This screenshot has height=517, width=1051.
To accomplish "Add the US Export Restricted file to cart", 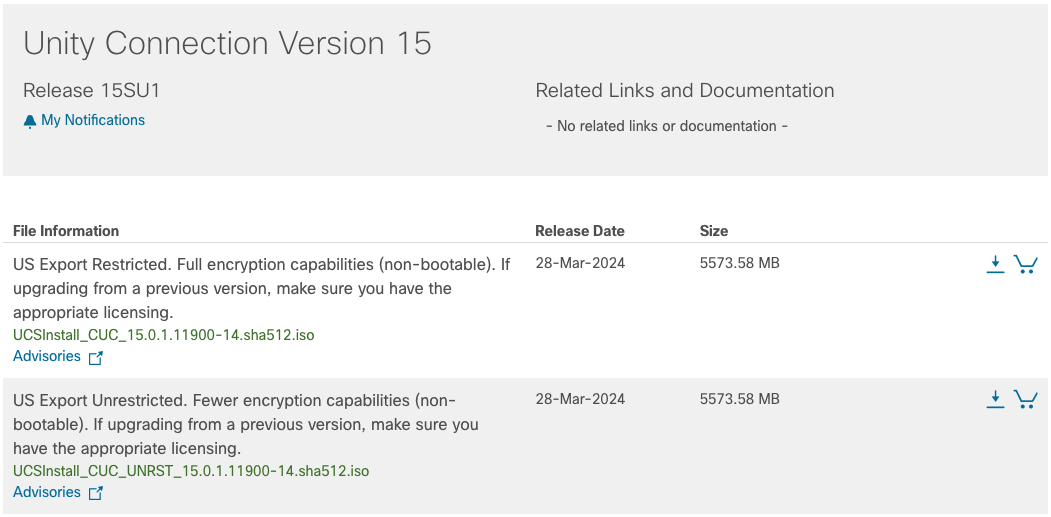I will tap(1025, 264).
